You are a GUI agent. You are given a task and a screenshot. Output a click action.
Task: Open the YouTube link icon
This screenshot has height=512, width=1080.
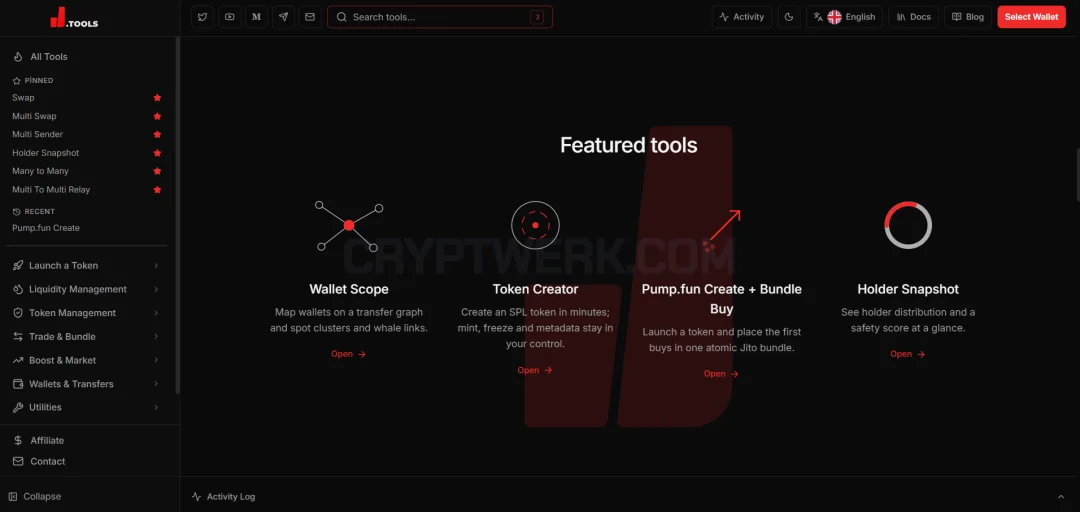229,17
